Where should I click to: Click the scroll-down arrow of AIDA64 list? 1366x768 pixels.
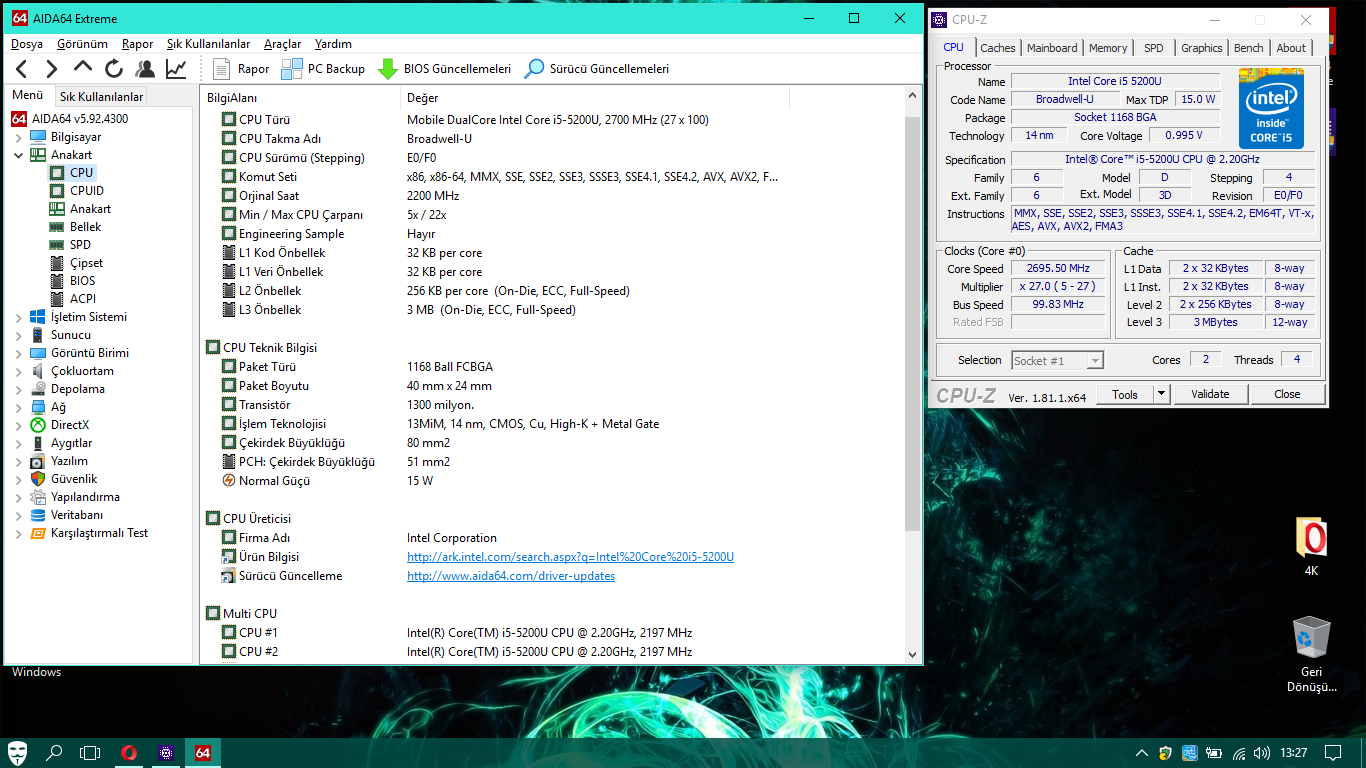tap(912, 654)
